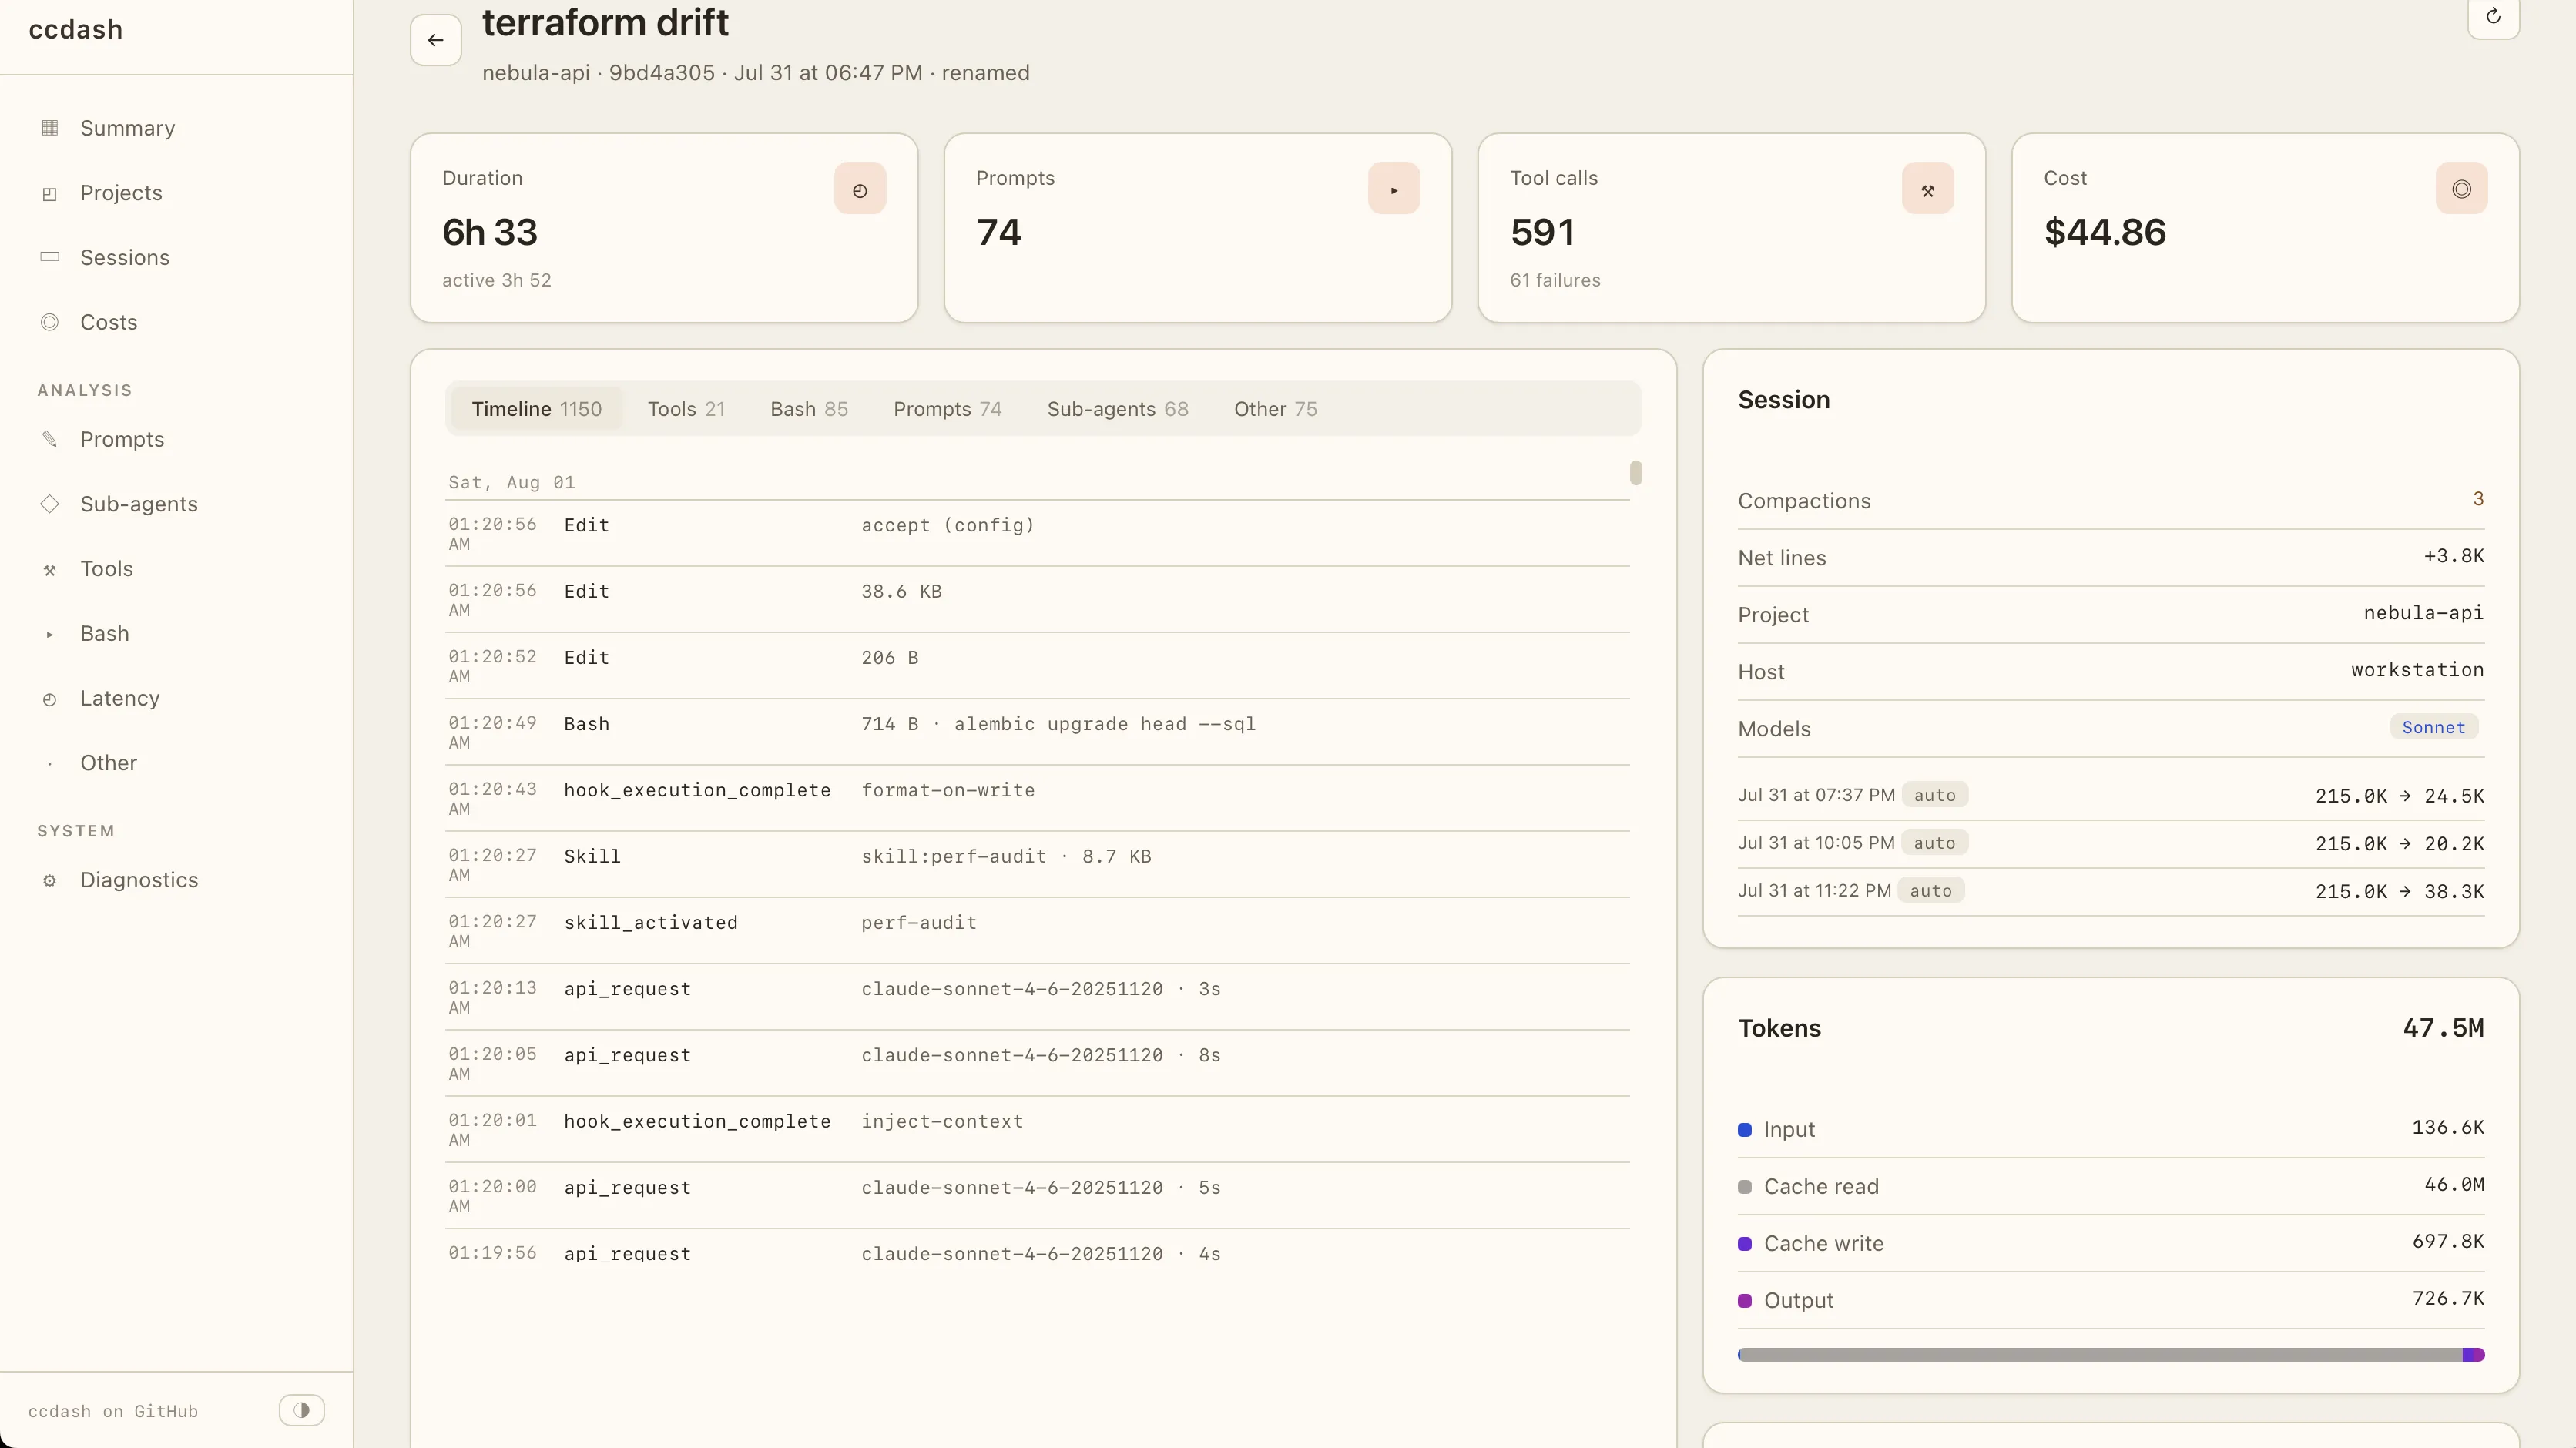Image resolution: width=2576 pixels, height=1448 pixels.
Task: Select the Edit row showing 206 B
Action: click(x=1037, y=665)
